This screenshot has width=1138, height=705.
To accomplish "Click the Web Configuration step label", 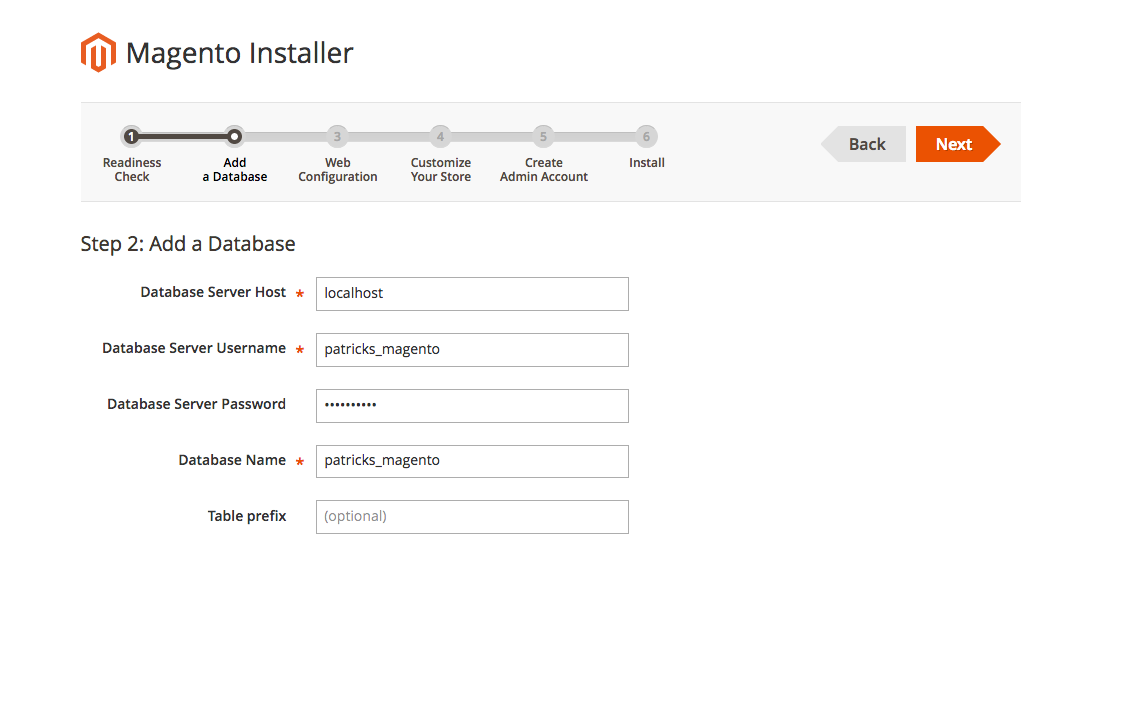I will [x=337, y=169].
